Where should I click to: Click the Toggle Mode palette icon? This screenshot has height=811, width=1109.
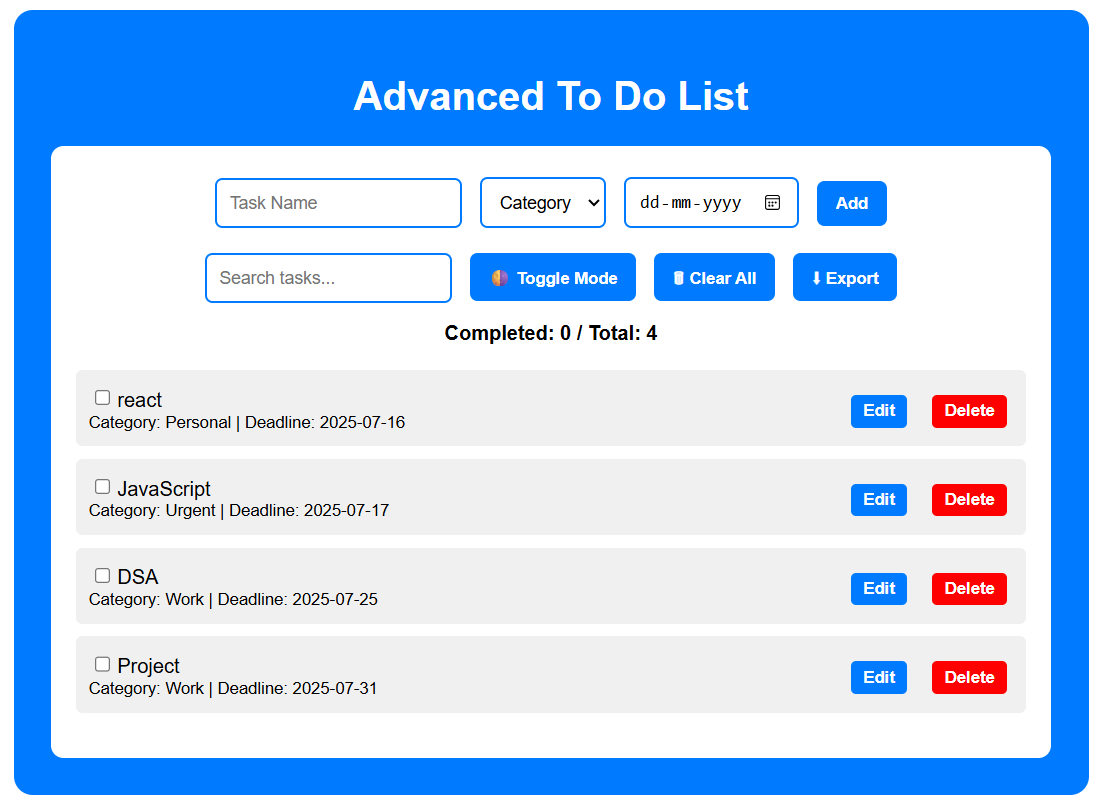click(500, 278)
